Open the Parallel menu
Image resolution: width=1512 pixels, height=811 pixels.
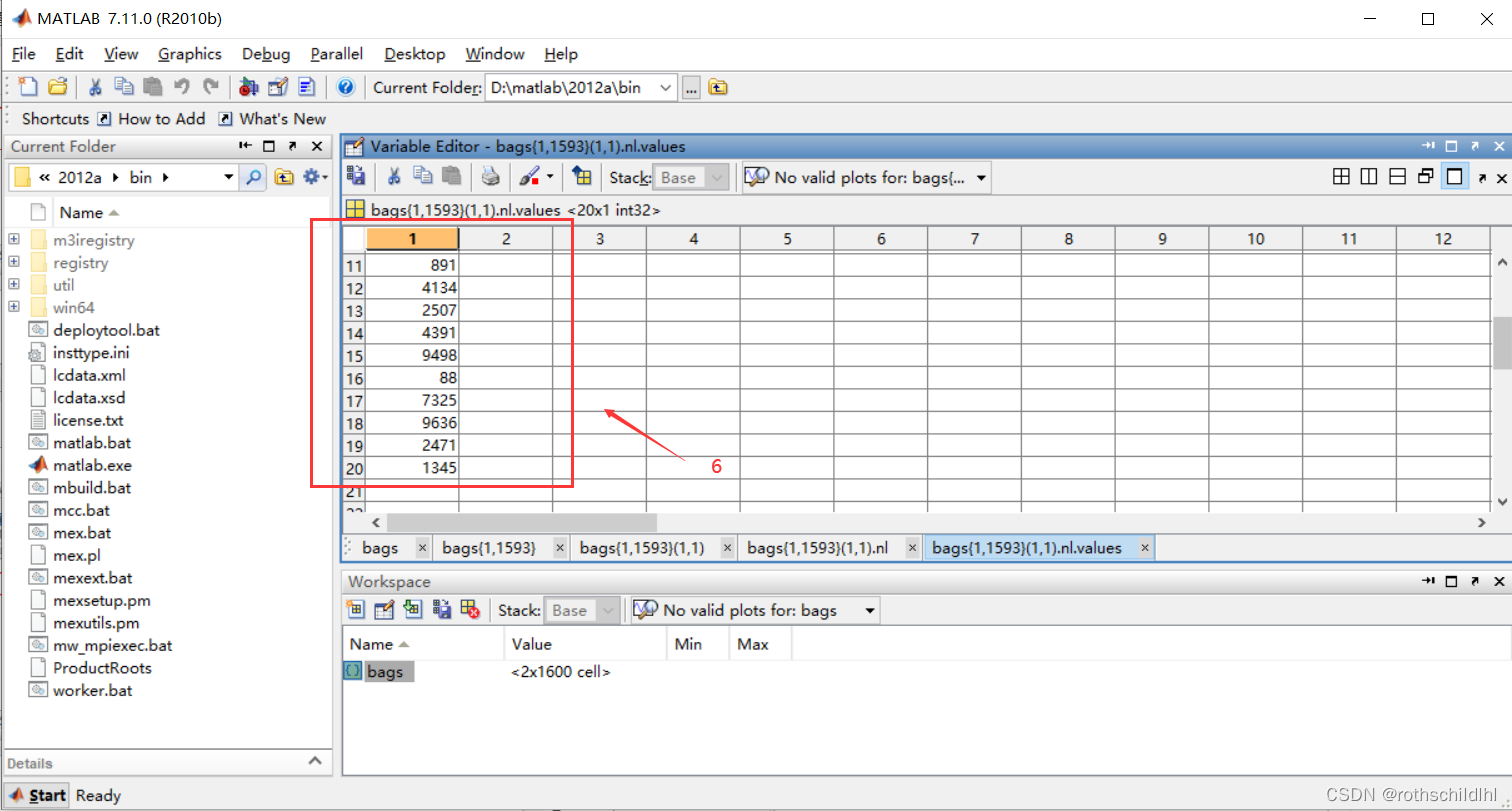337,54
